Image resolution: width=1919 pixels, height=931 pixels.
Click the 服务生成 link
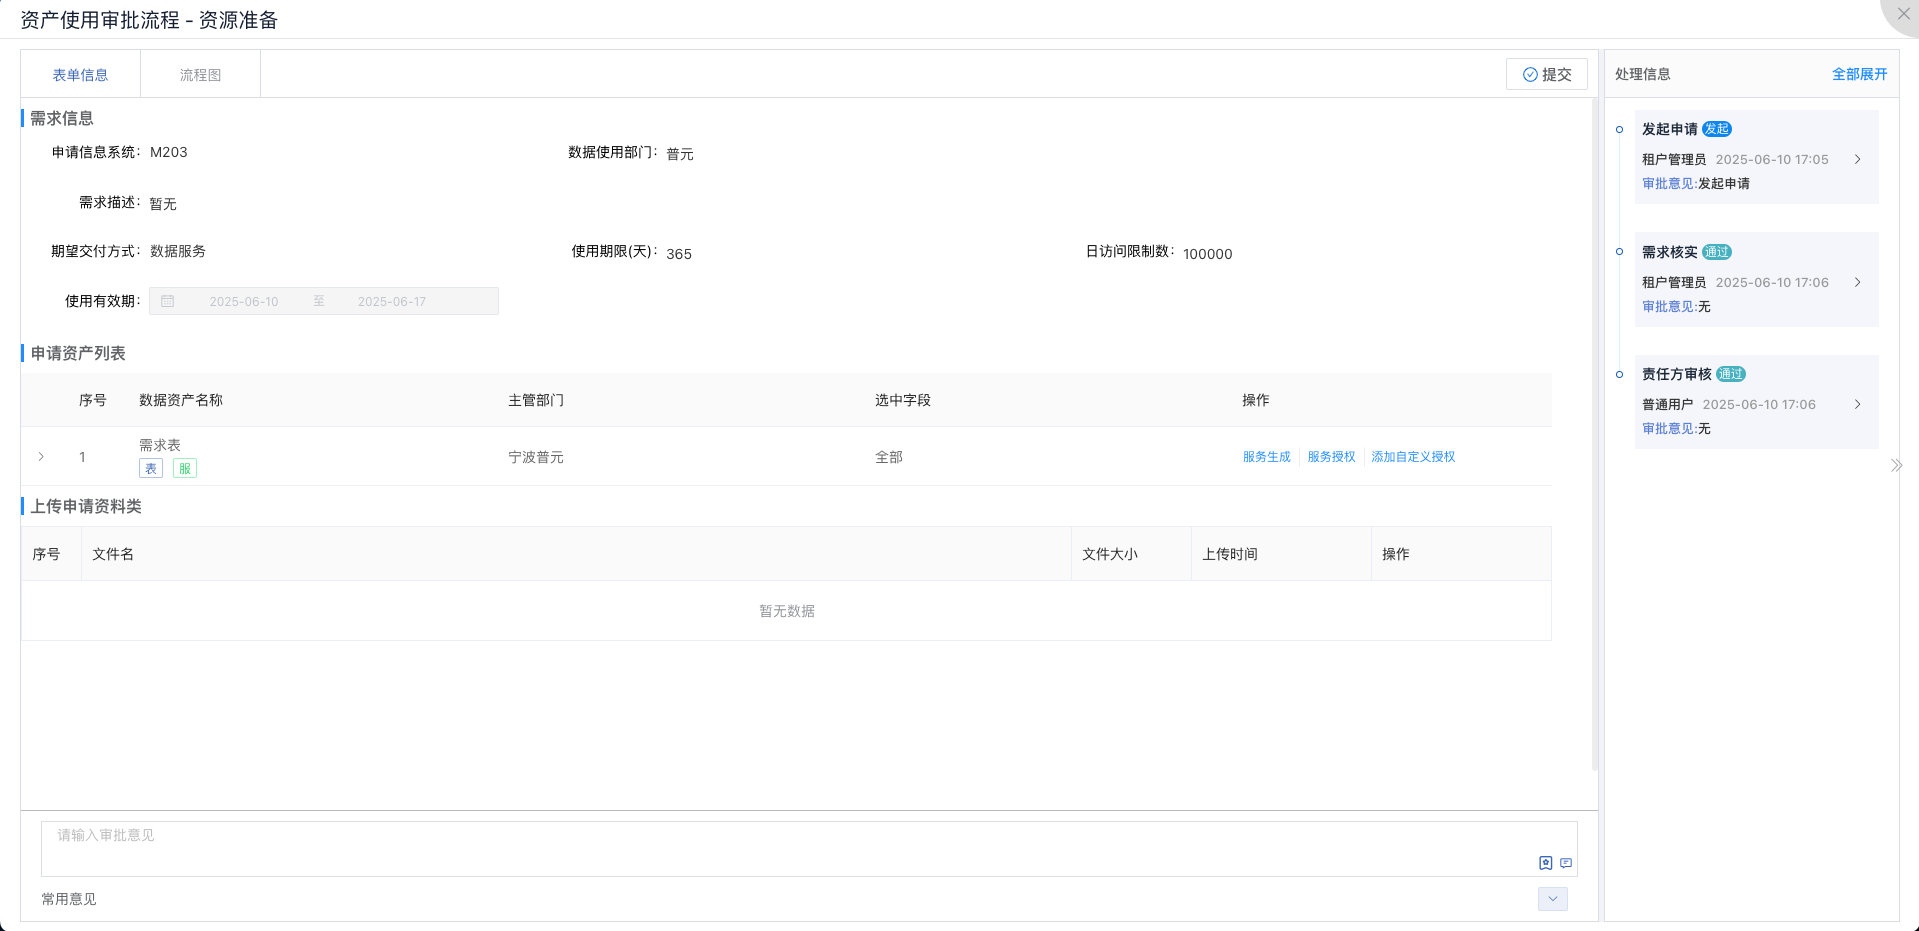1266,457
